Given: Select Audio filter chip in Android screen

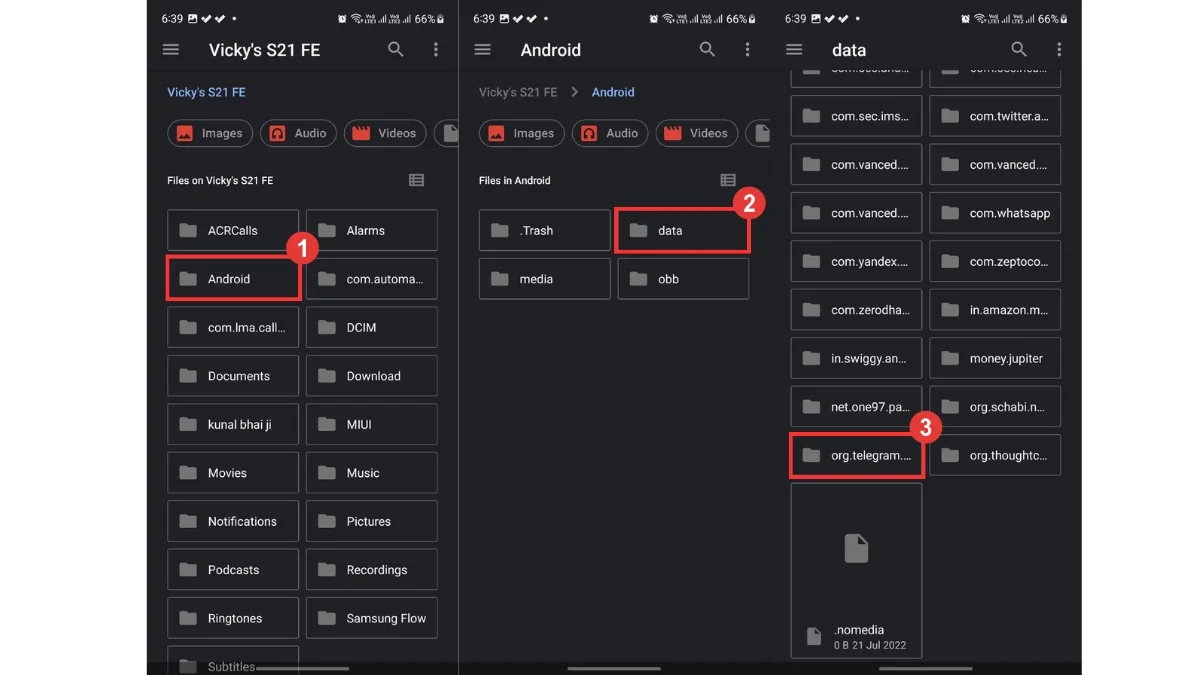Looking at the screenshot, I should point(610,133).
